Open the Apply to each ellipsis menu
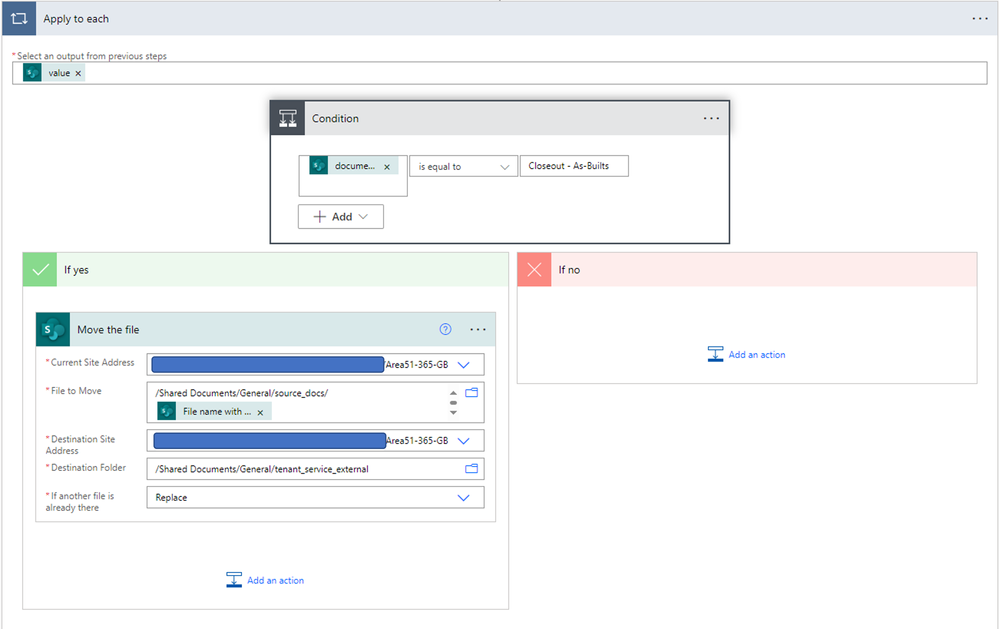The image size is (999, 629). coord(980,18)
